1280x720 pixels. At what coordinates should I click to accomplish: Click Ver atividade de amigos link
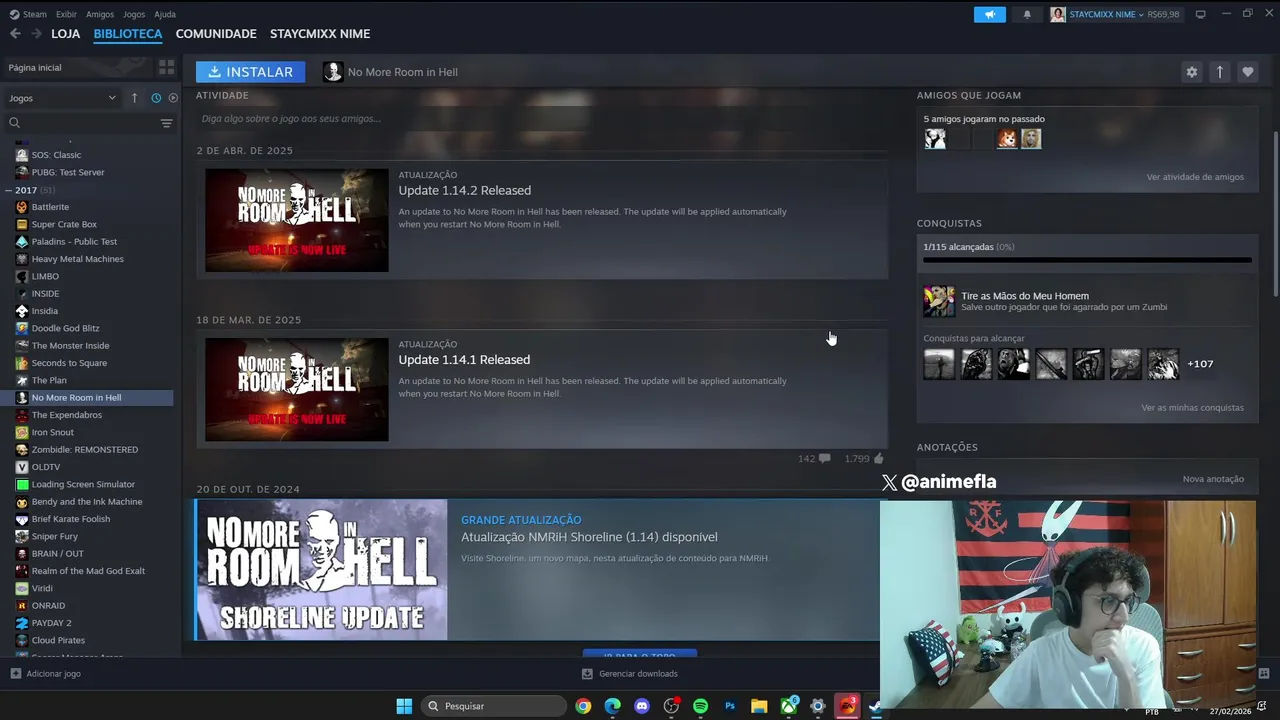(1195, 177)
